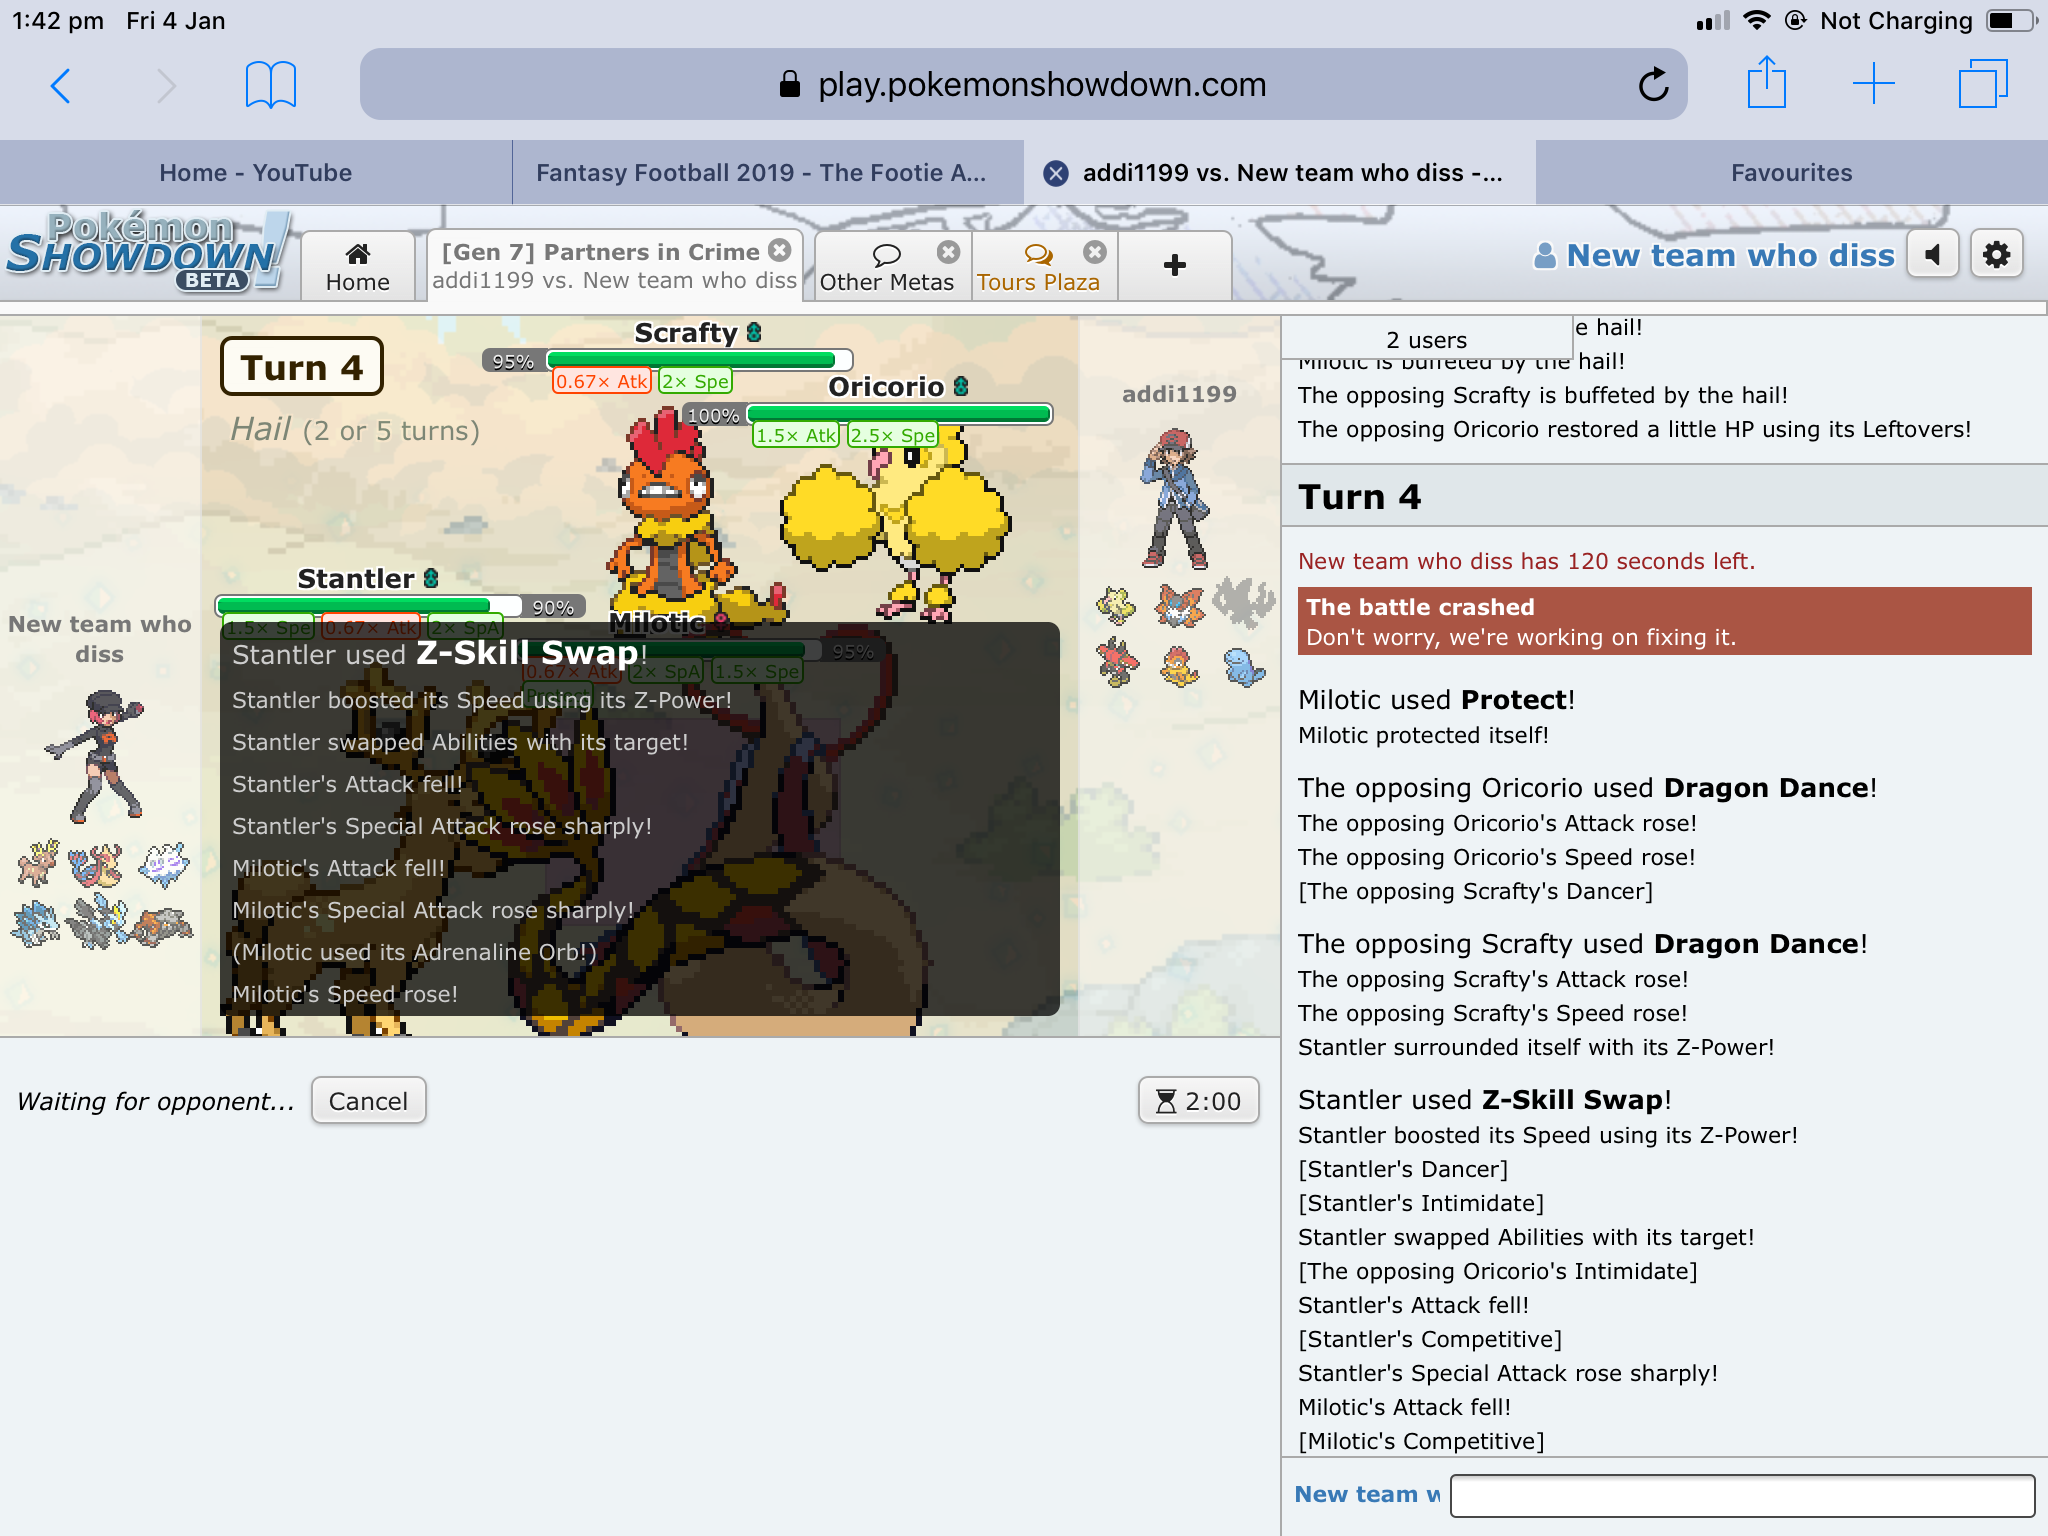2048x1536 pixels.
Task: Click addi1199's Oricorio team icon
Action: coord(1116,605)
